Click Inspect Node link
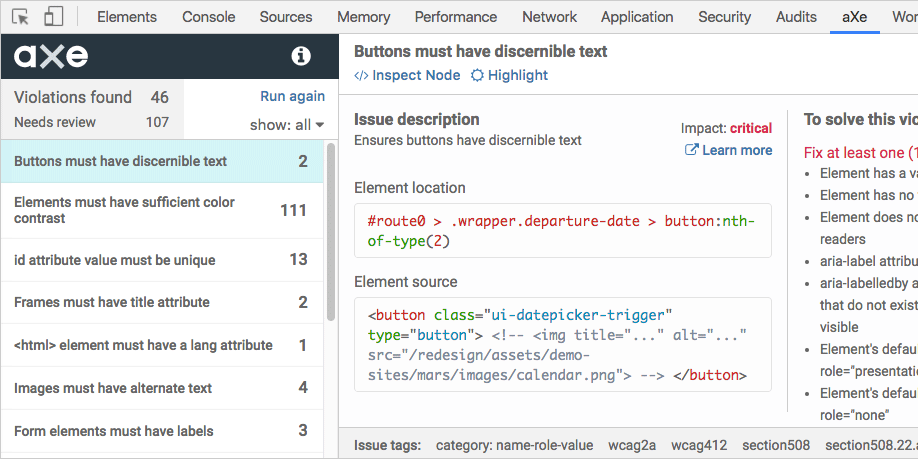918x459 pixels. pyautogui.click(x=407, y=76)
